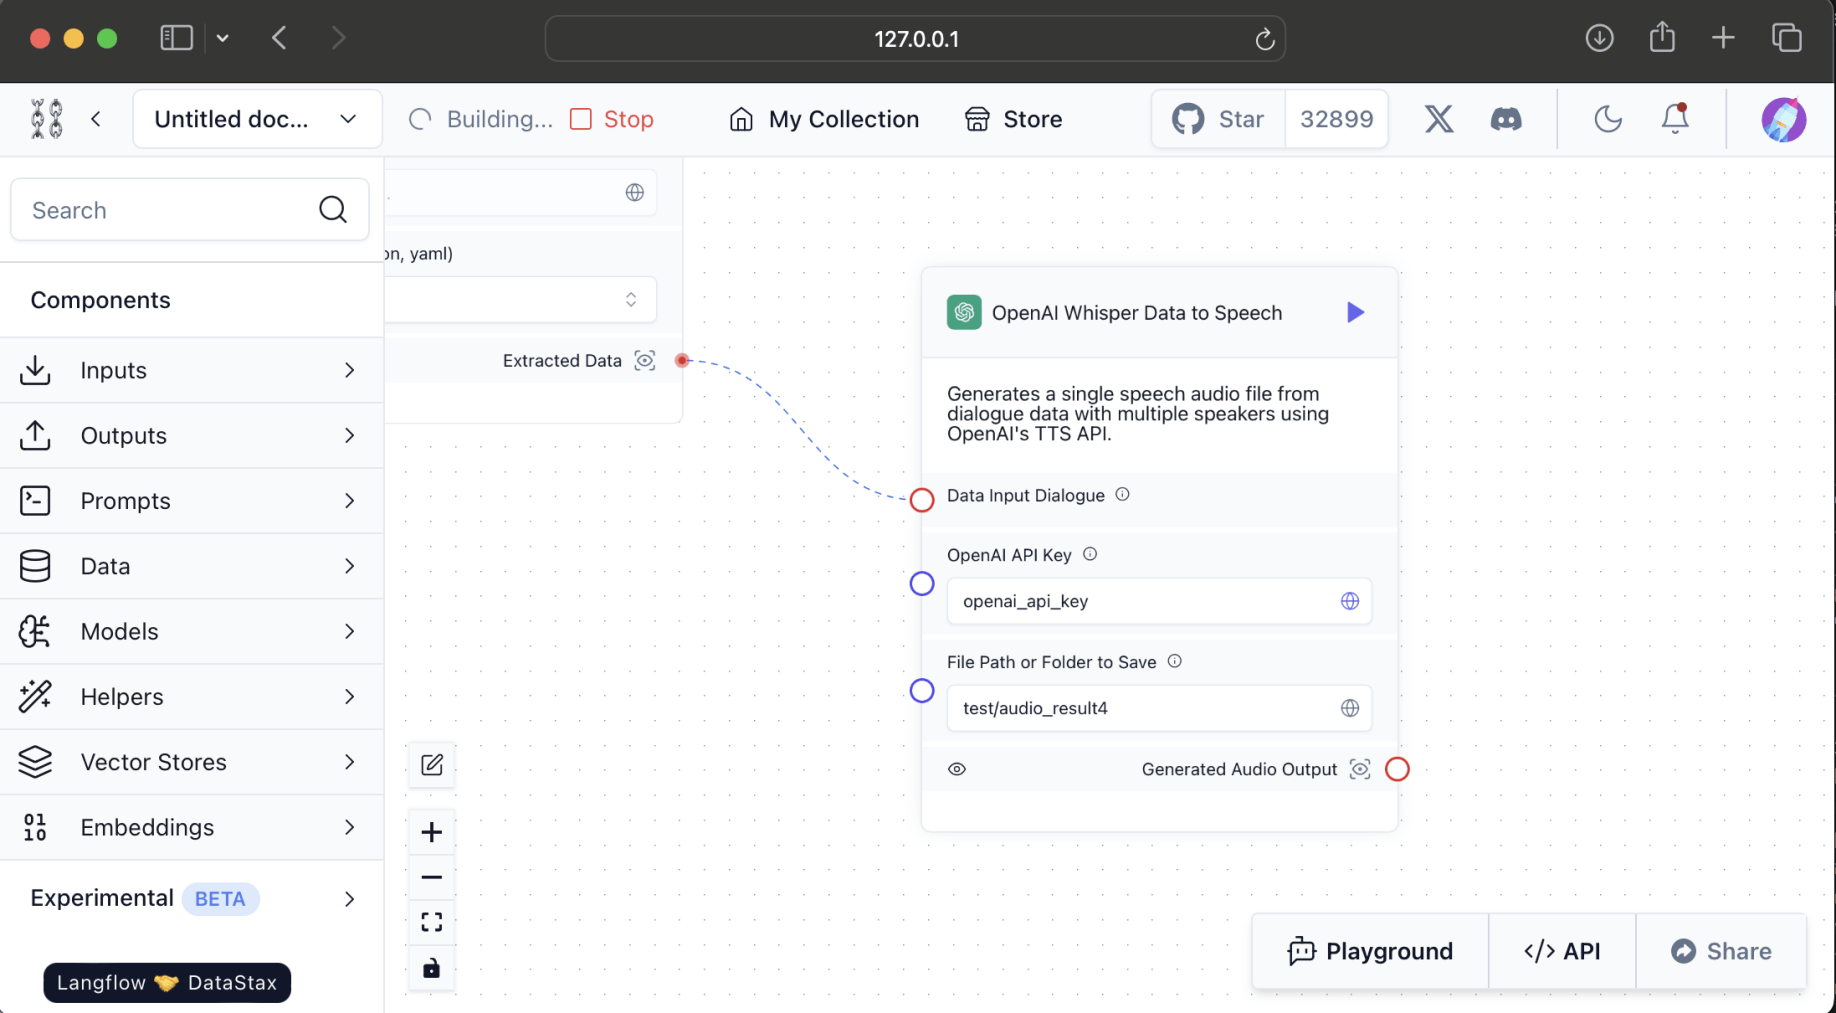Viewport: 1836px width, 1013px height.
Task: Open the Discord icon link
Action: click(x=1506, y=119)
